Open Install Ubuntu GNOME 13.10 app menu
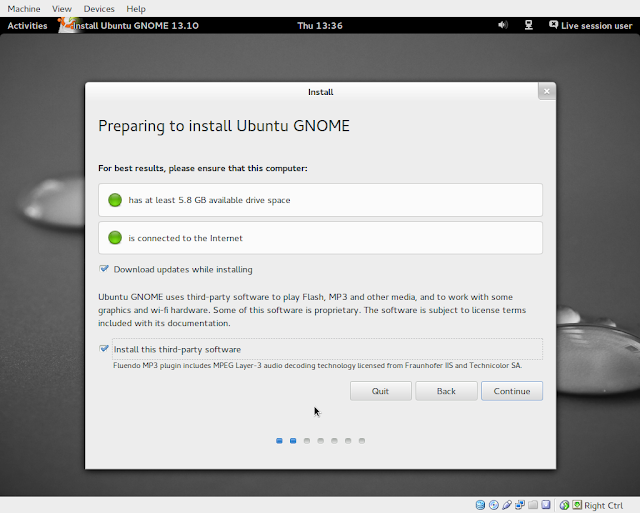The image size is (640, 513). (x=136, y=26)
